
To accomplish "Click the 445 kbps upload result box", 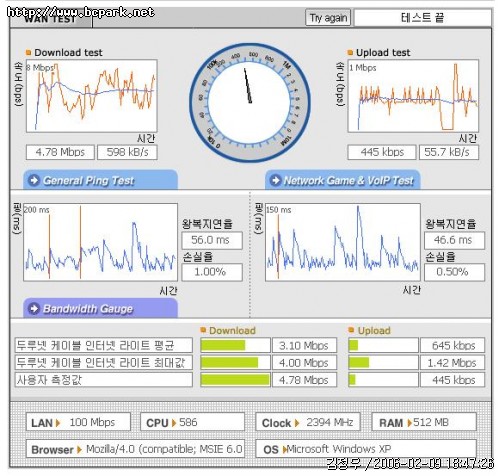I will point(382,152).
